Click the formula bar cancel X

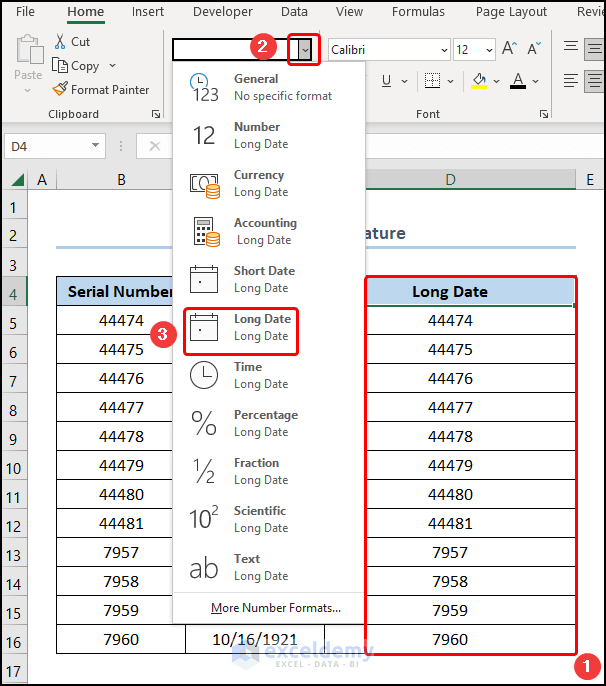pyautogui.click(x=154, y=146)
